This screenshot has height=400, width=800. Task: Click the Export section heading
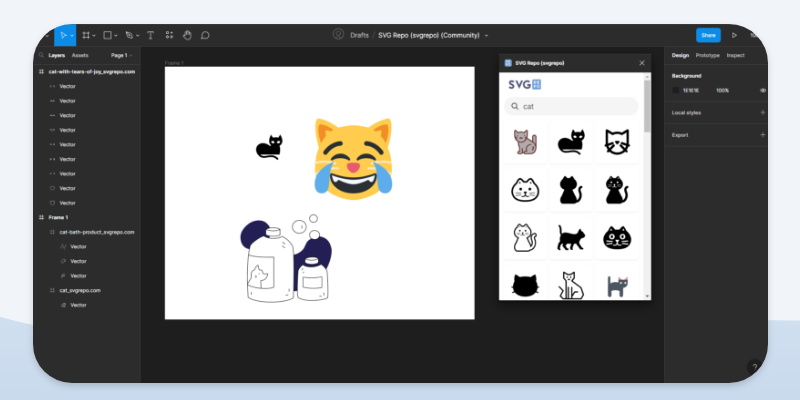(680, 135)
